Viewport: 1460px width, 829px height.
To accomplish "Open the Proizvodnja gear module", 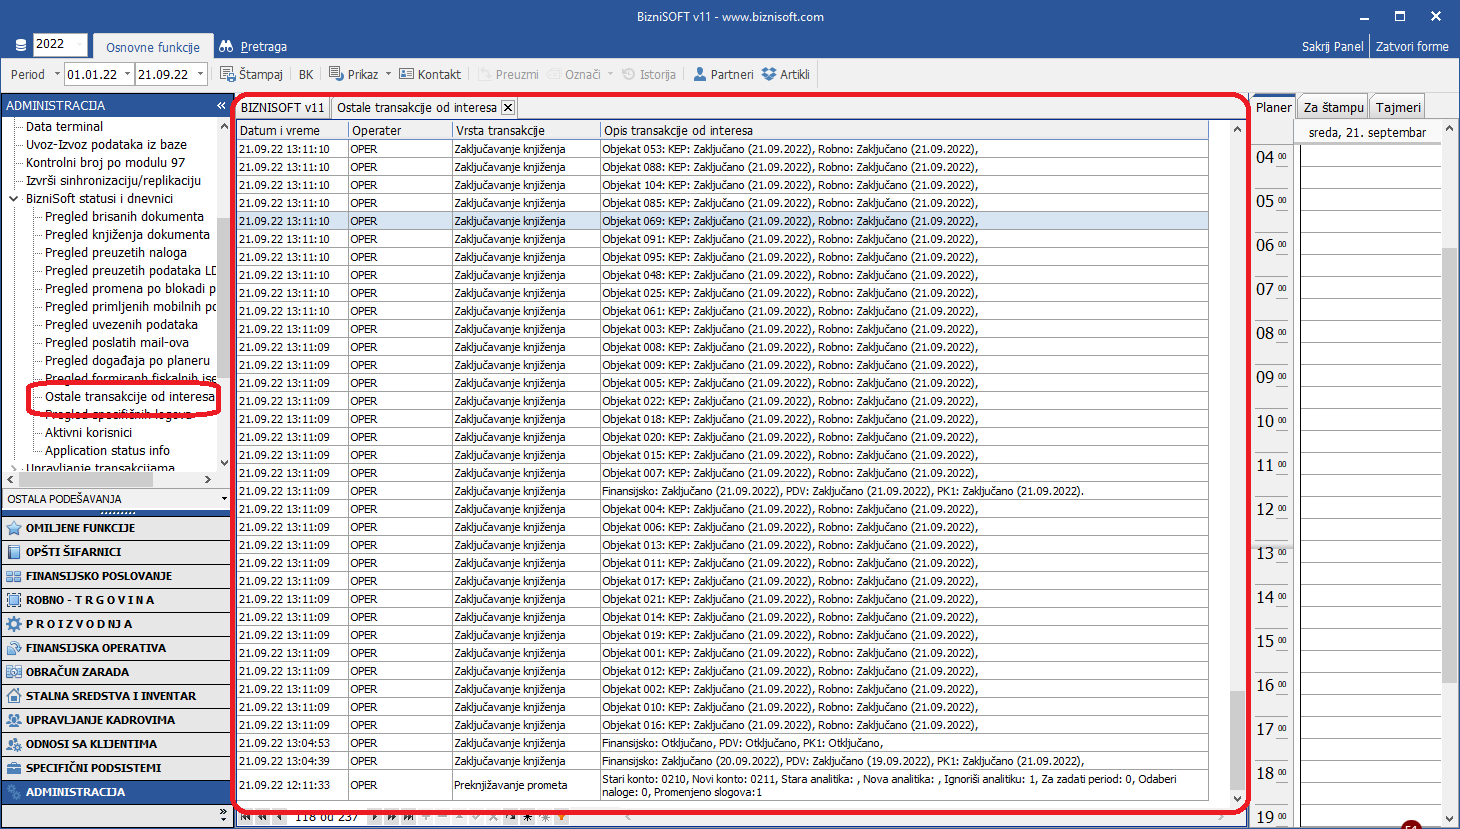I will point(14,624).
